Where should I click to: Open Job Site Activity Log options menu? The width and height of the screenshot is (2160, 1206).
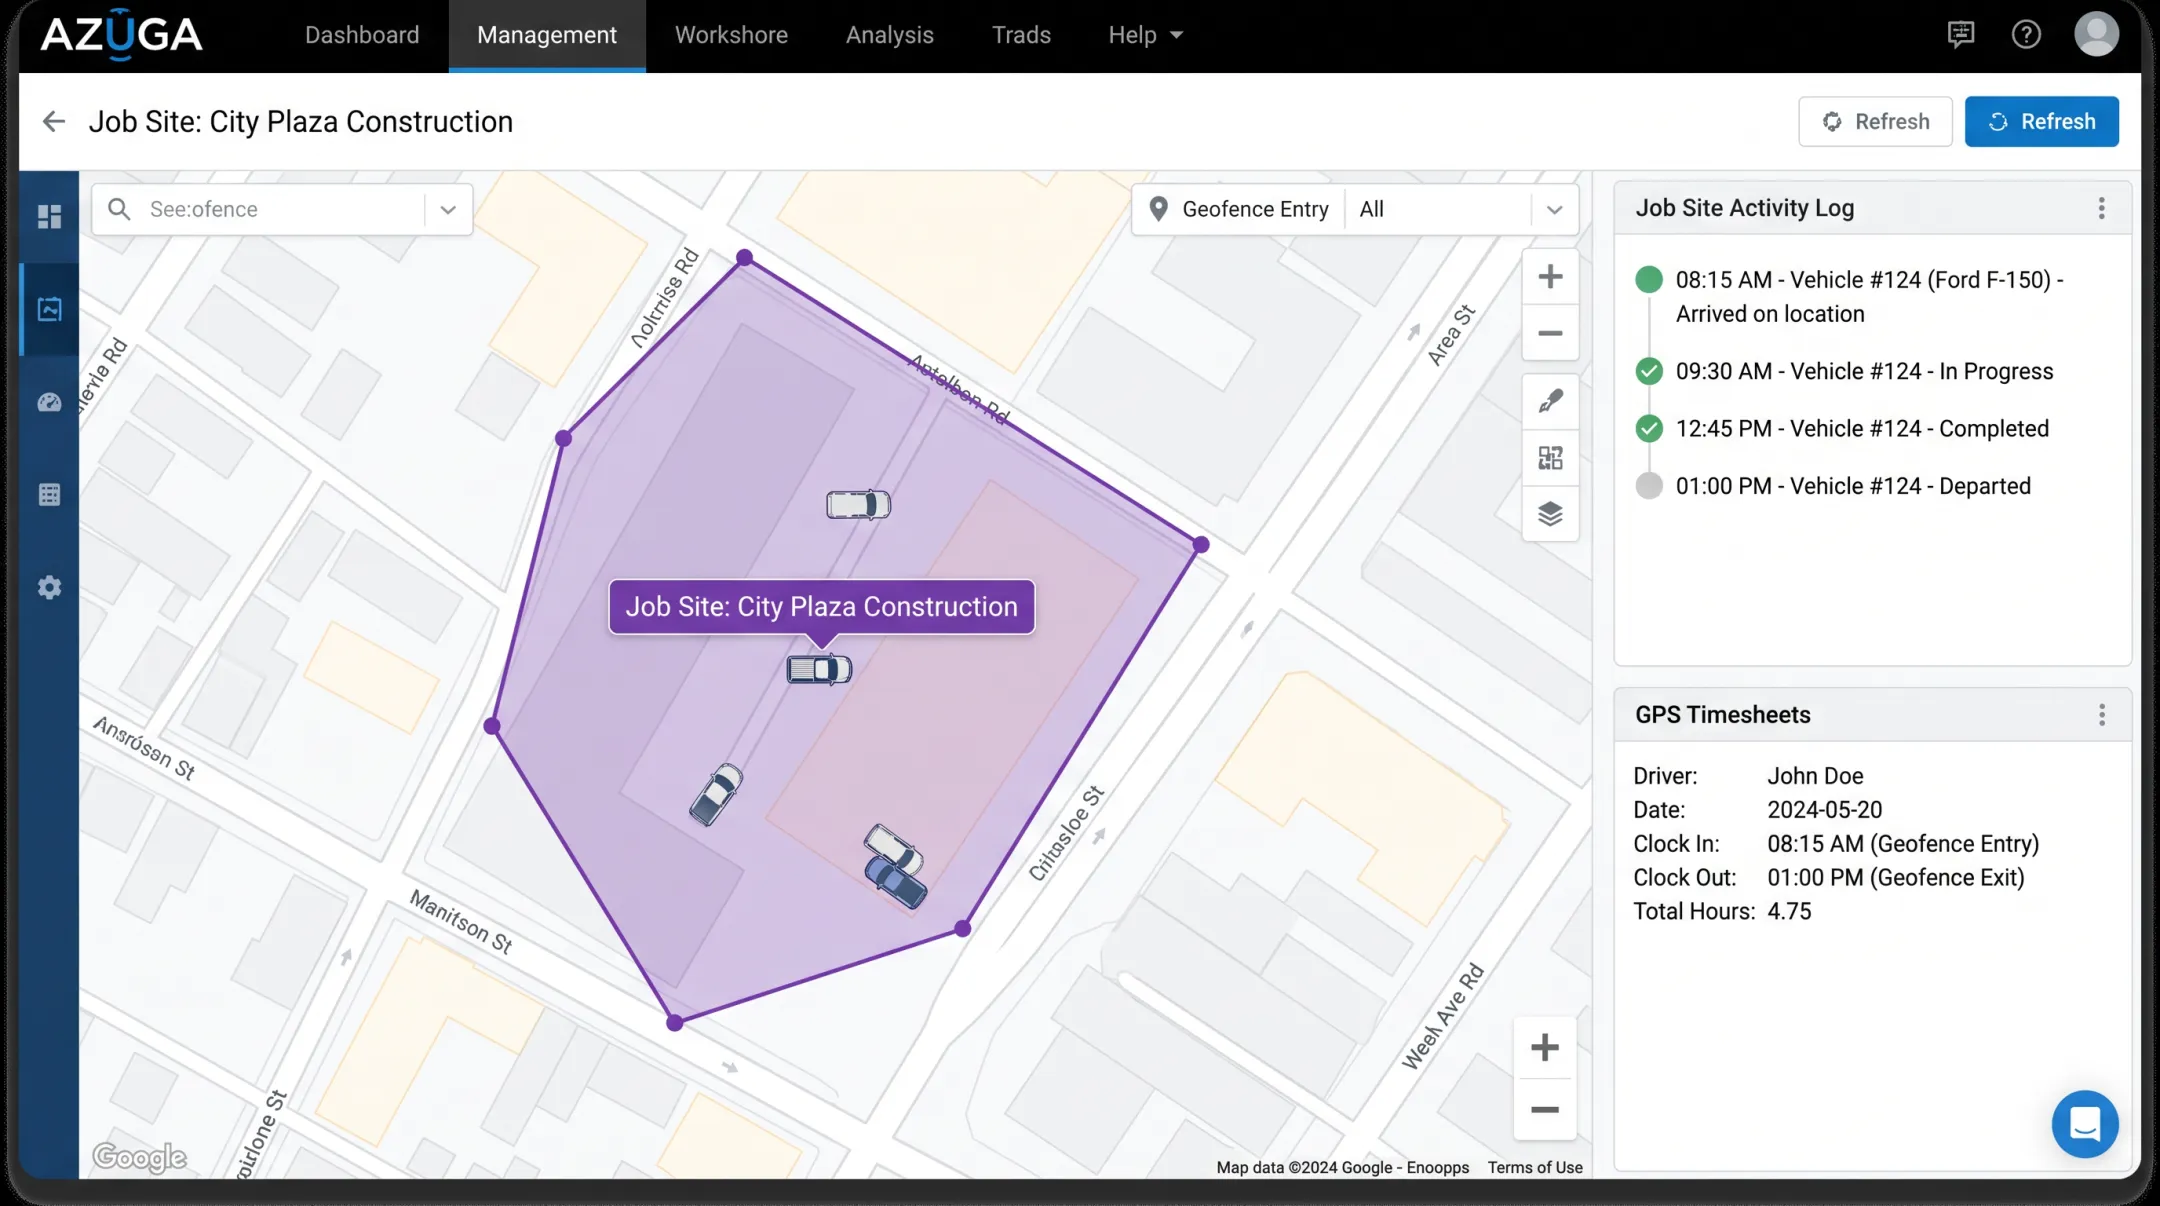2101,208
